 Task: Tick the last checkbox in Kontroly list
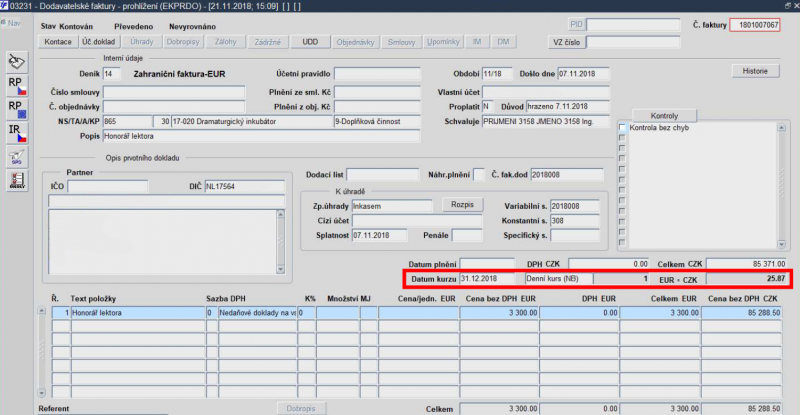tap(622, 242)
